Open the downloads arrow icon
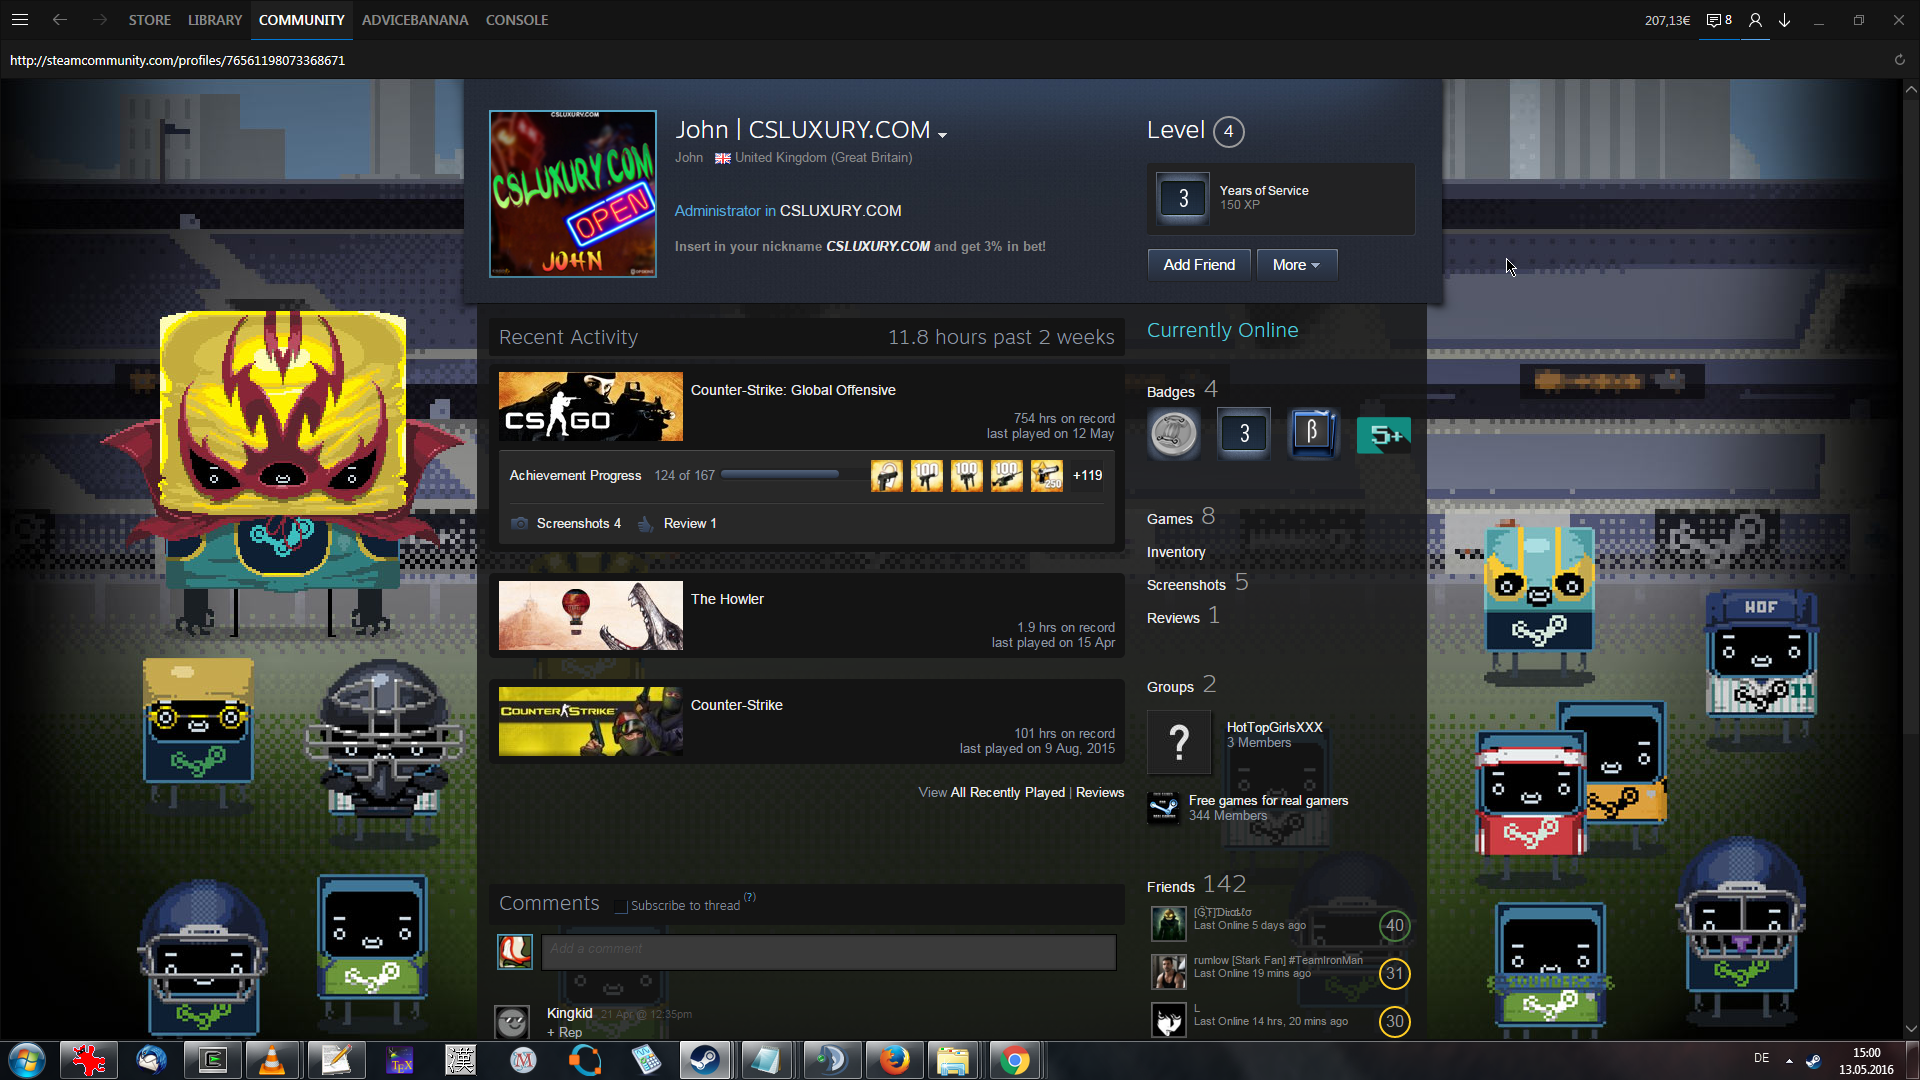The height and width of the screenshot is (1080, 1920). pyautogui.click(x=1784, y=20)
